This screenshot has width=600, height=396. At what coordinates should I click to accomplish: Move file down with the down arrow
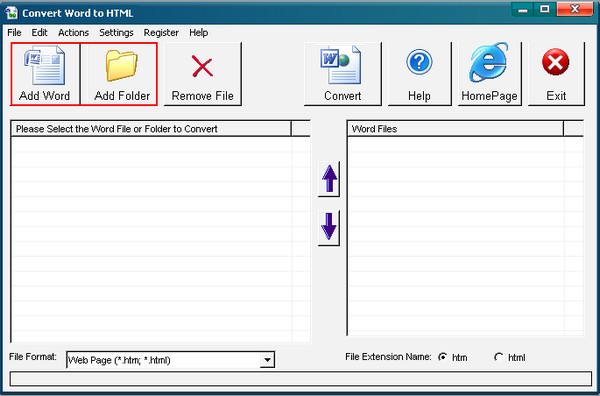(329, 227)
